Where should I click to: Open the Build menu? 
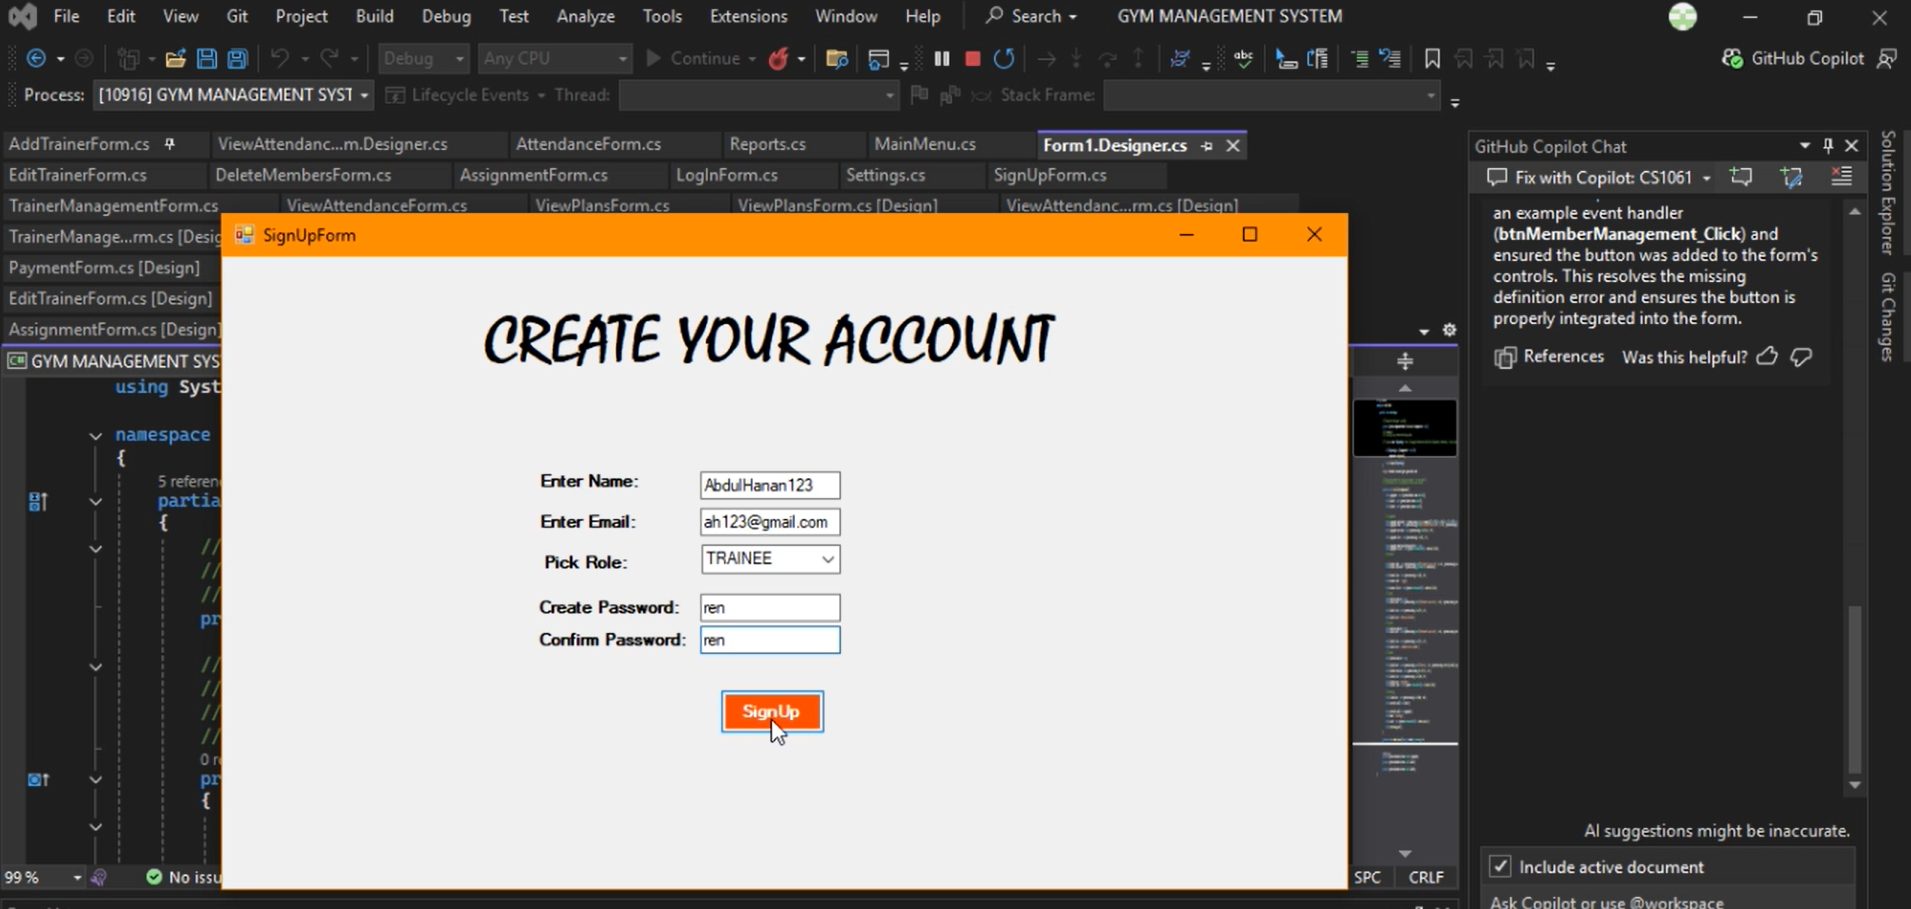374,16
